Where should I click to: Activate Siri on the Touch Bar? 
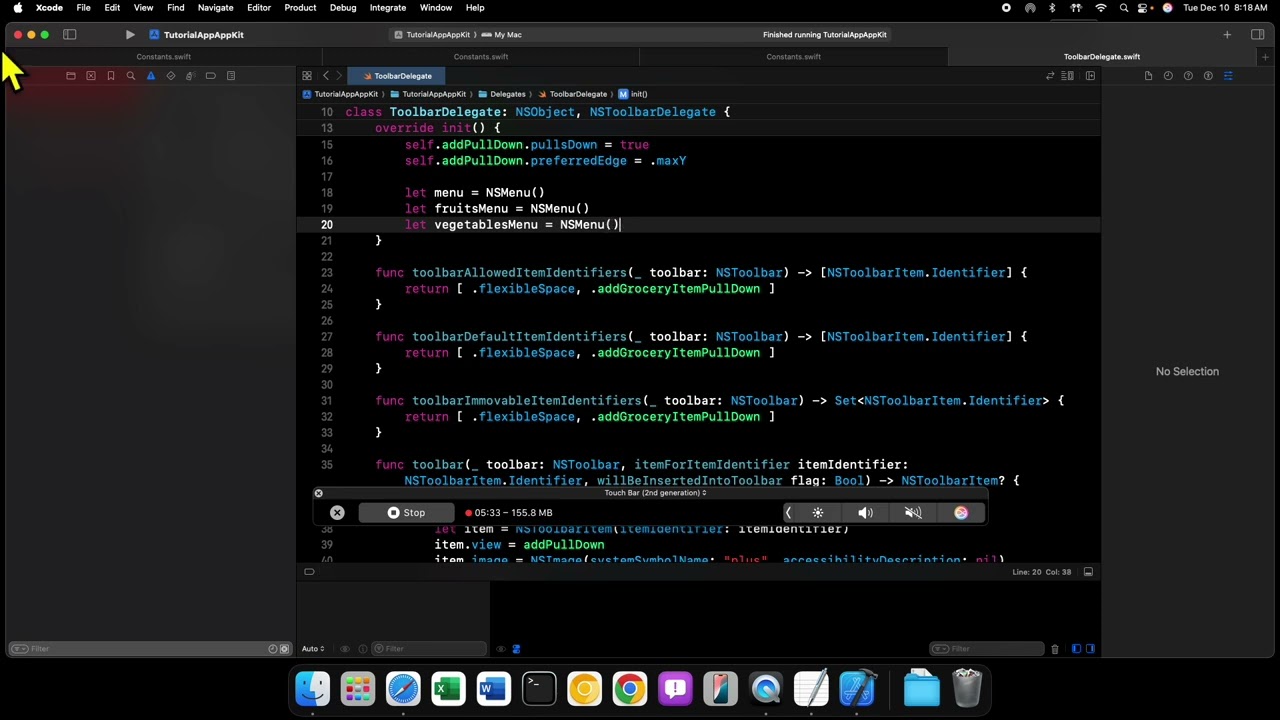point(961,513)
